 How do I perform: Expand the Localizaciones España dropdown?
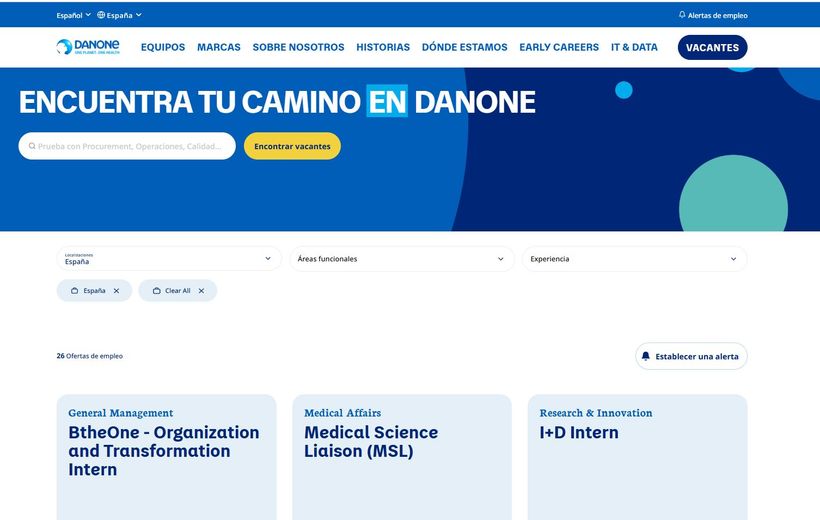click(x=169, y=258)
